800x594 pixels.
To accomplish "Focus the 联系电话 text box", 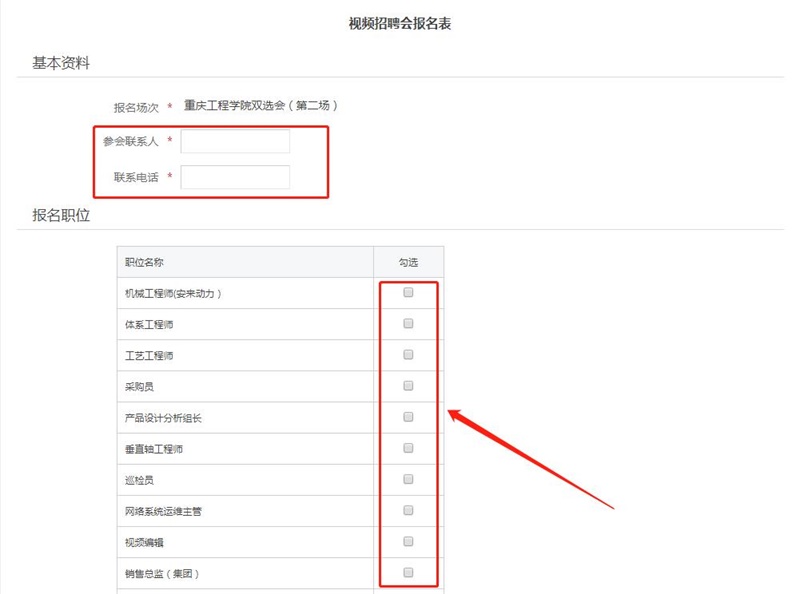I will (x=235, y=177).
